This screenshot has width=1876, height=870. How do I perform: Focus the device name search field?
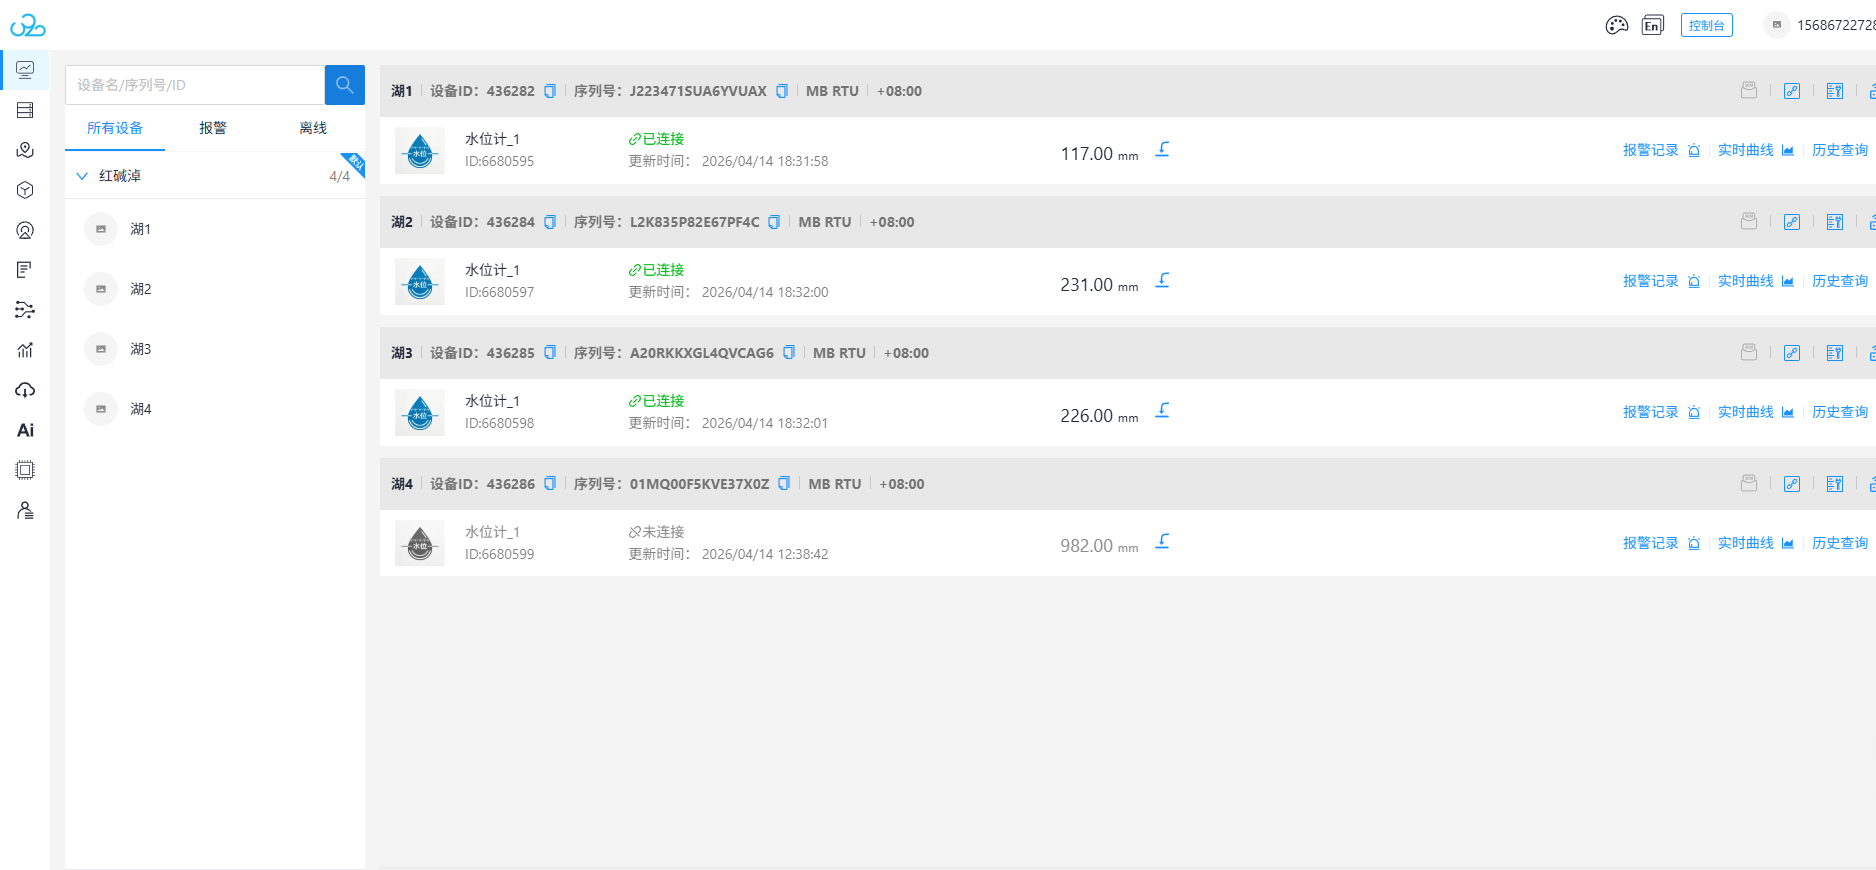click(195, 85)
